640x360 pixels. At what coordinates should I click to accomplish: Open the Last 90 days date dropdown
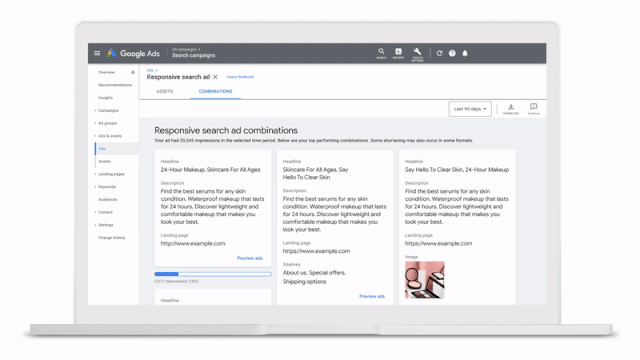(470, 109)
